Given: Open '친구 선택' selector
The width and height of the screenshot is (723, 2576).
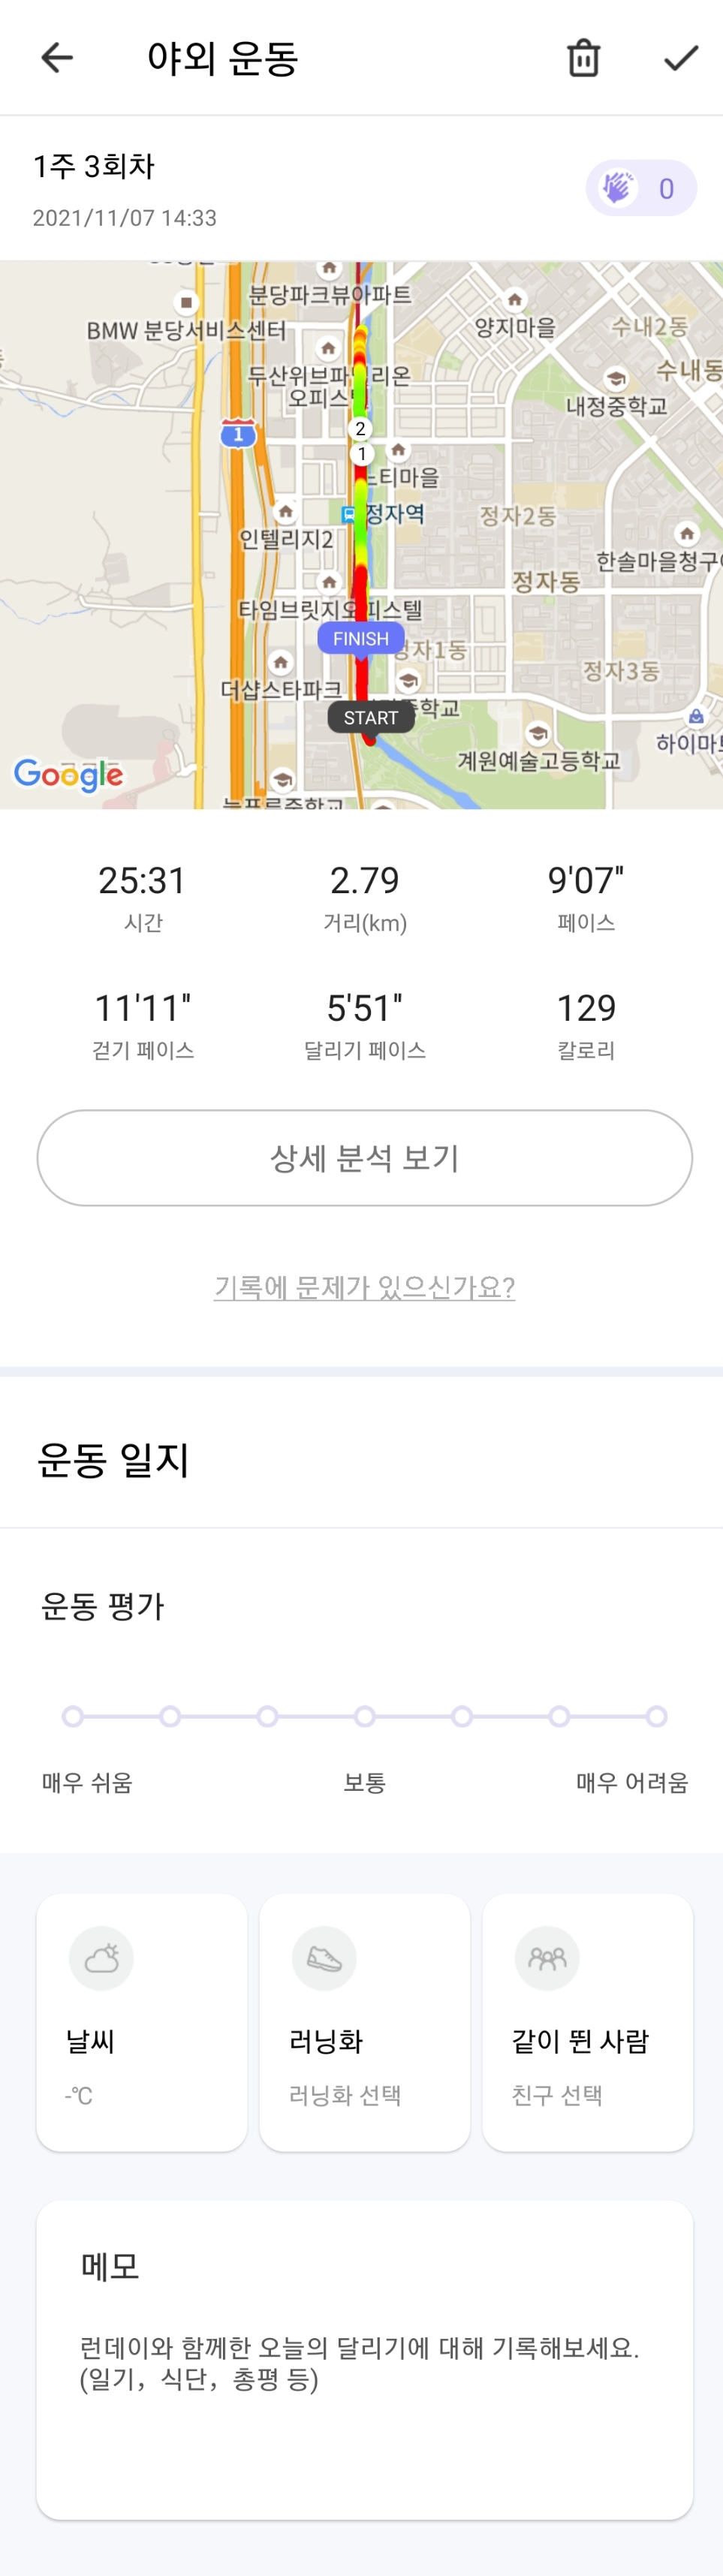Looking at the screenshot, I should 557,2095.
